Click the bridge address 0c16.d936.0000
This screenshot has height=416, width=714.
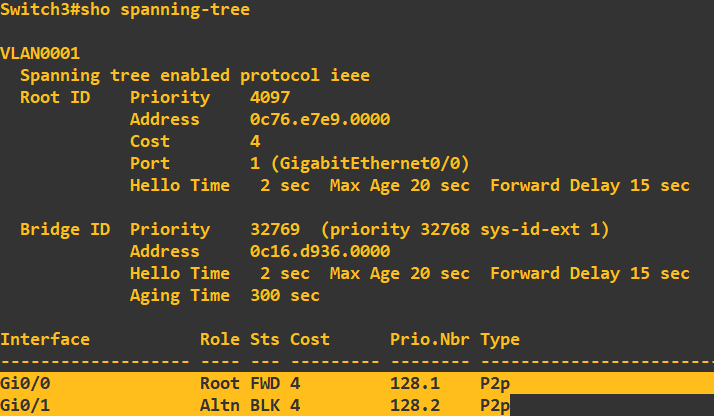319,251
